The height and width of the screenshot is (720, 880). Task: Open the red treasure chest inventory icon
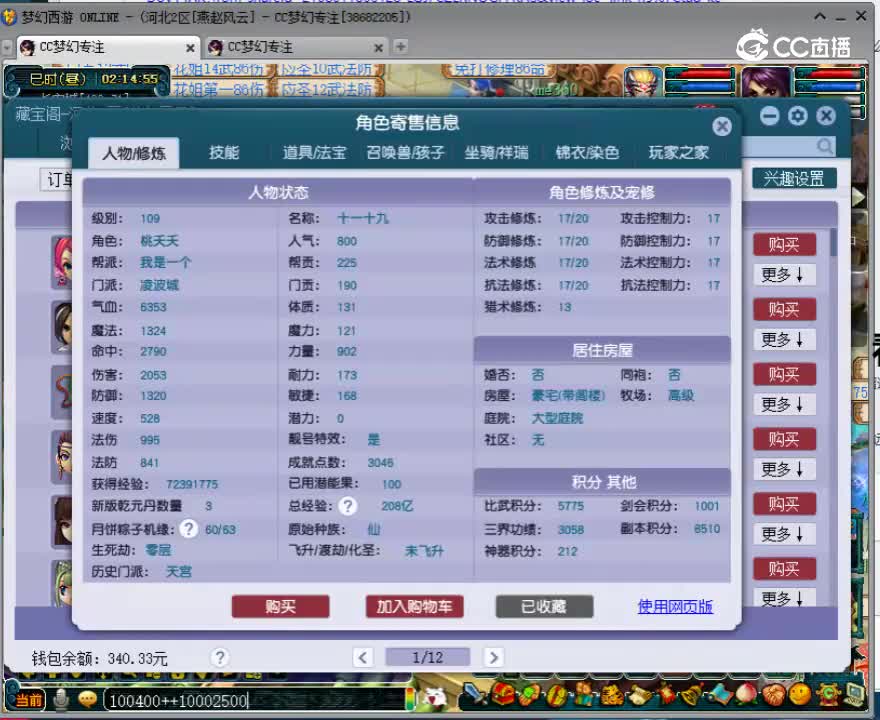pyautogui.click(x=503, y=695)
